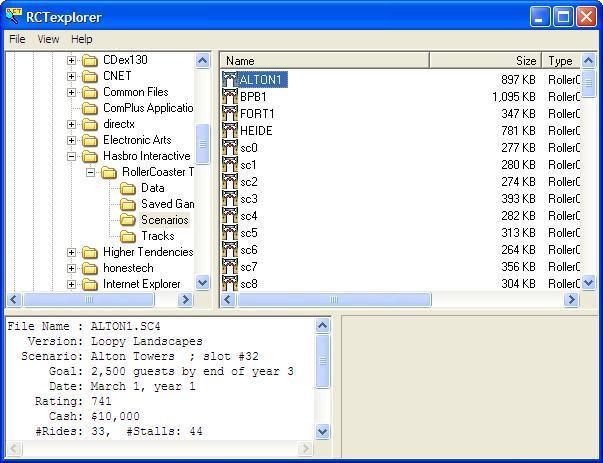This screenshot has height=463, width=603.
Task: Click the sc4 scenario file icon
Action: click(230, 216)
